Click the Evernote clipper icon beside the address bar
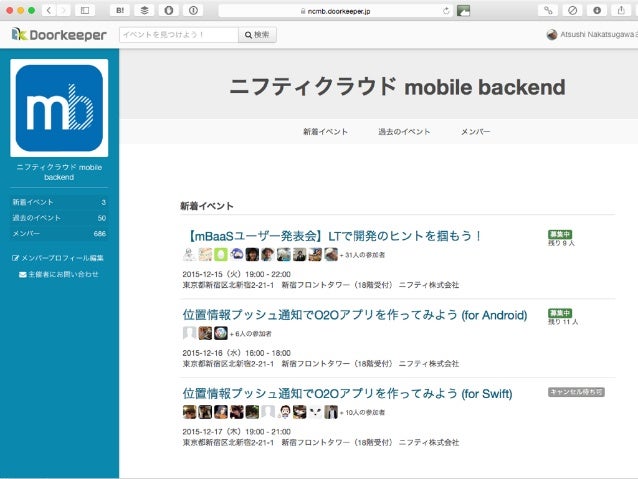 (x=463, y=11)
